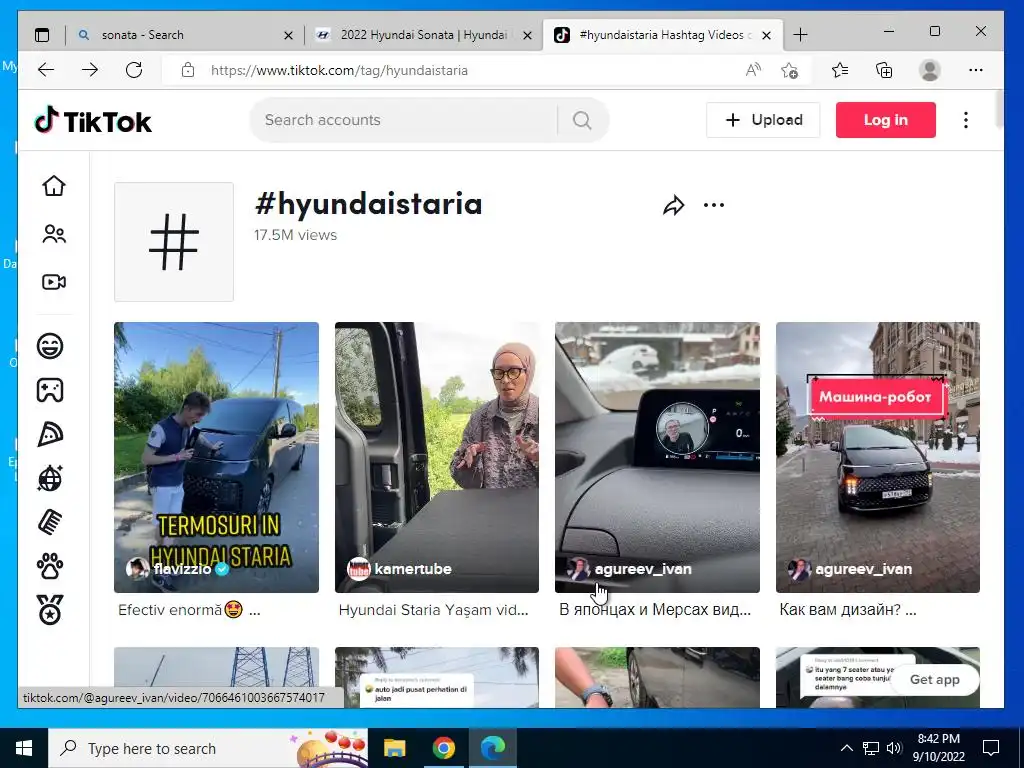Select the Animals paw print category icon

click(x=50, y=566)
